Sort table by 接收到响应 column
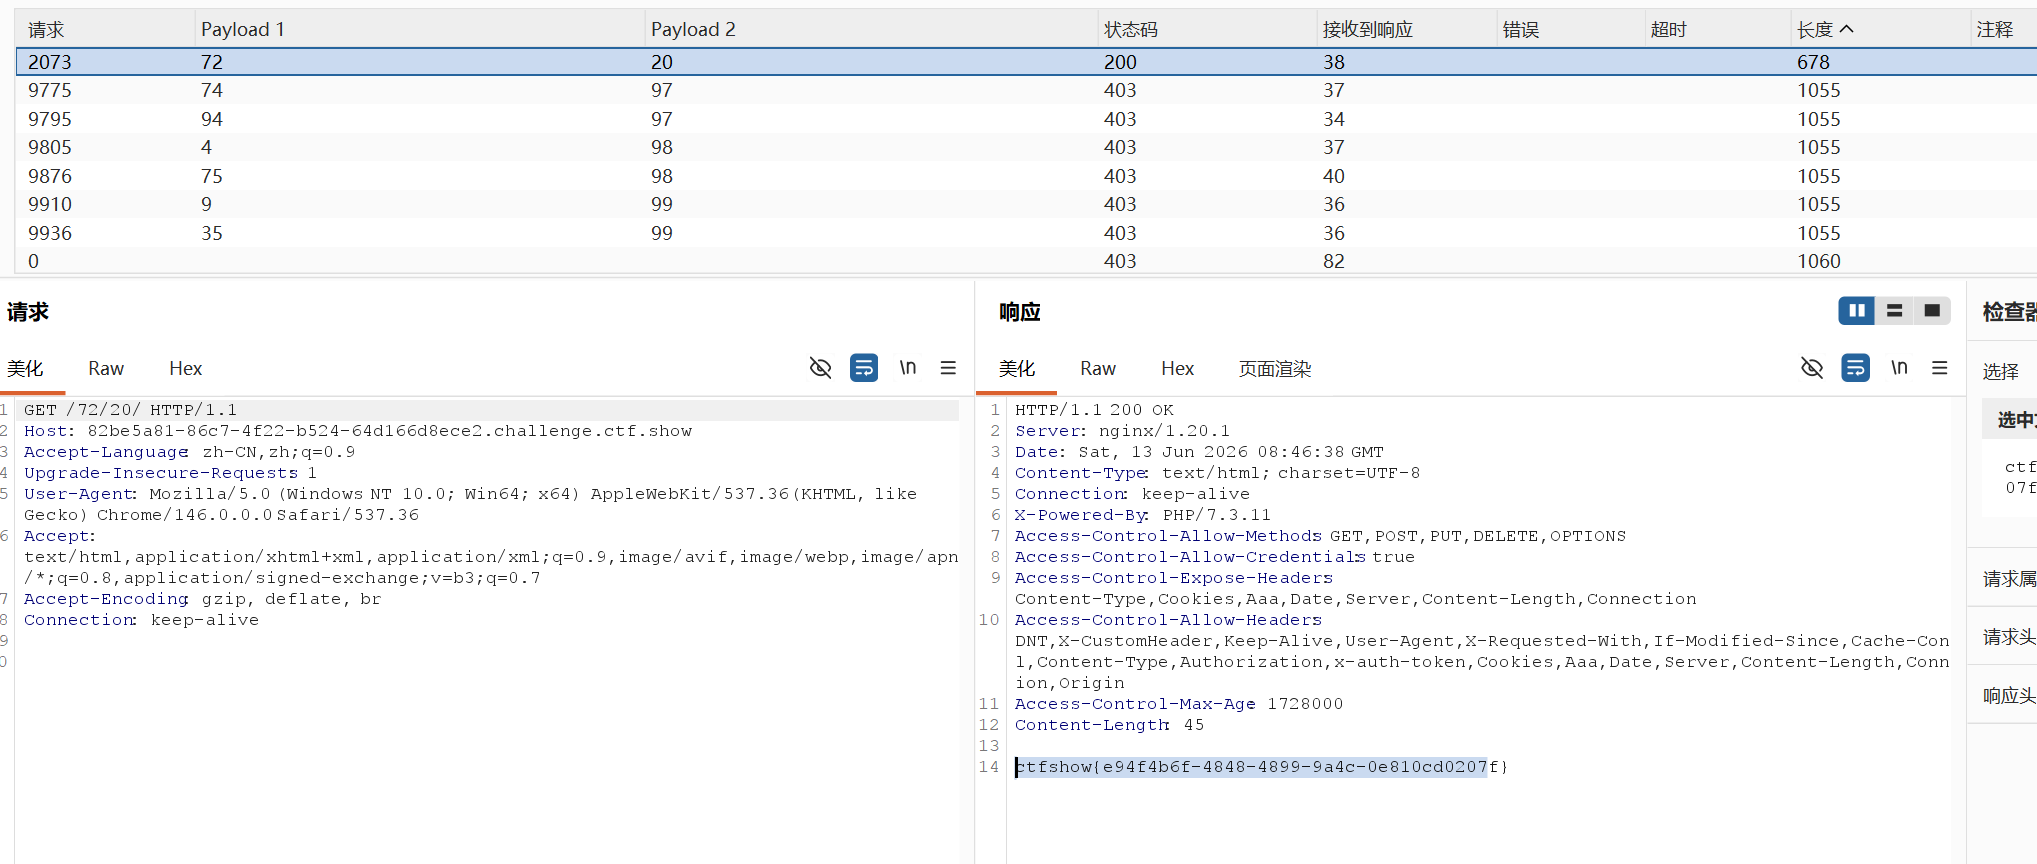This screenshot has width=2037, height=864. click(1407, 29)
